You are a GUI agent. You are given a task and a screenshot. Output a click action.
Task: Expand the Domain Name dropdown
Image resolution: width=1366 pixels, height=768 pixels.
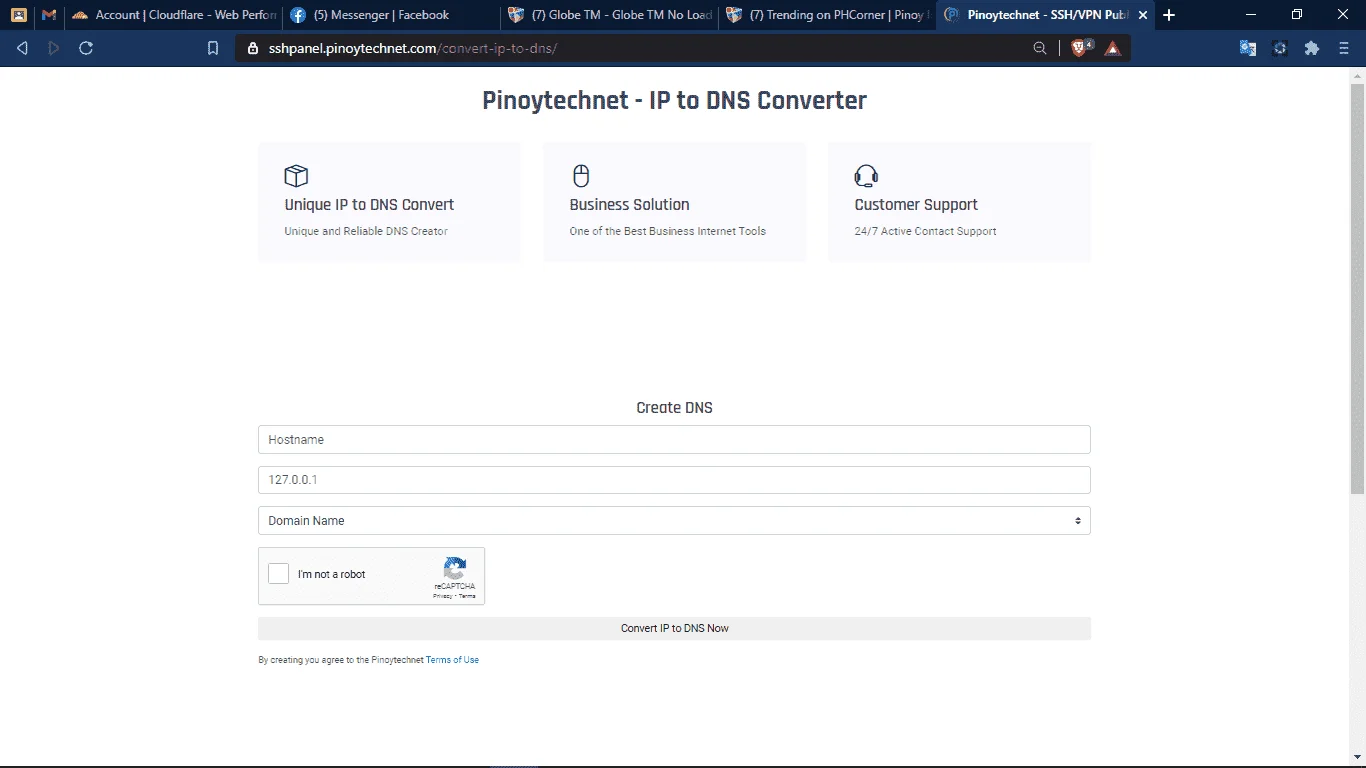674,521
